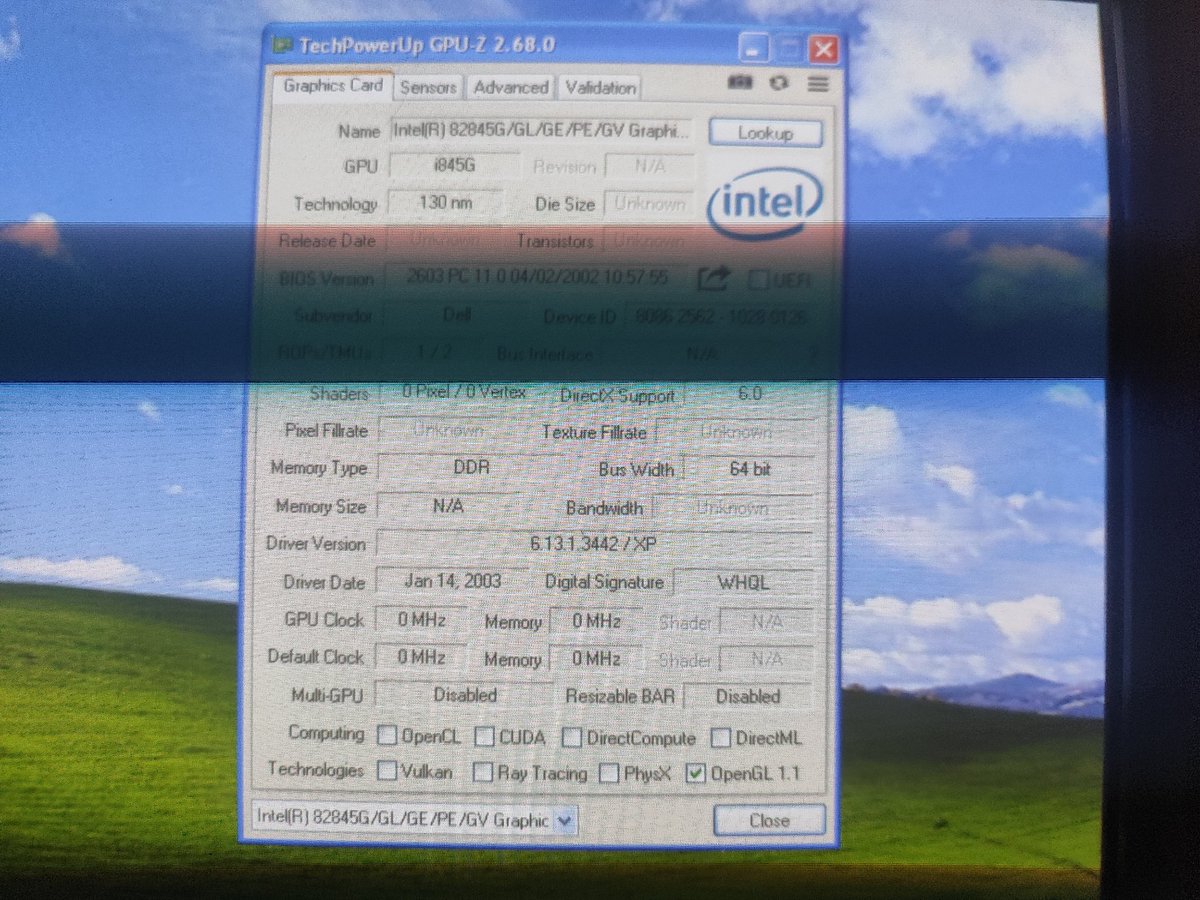1200x900 pixels.
Task: Click the Bus Width 64 bit field
Action: pos(750,469)
